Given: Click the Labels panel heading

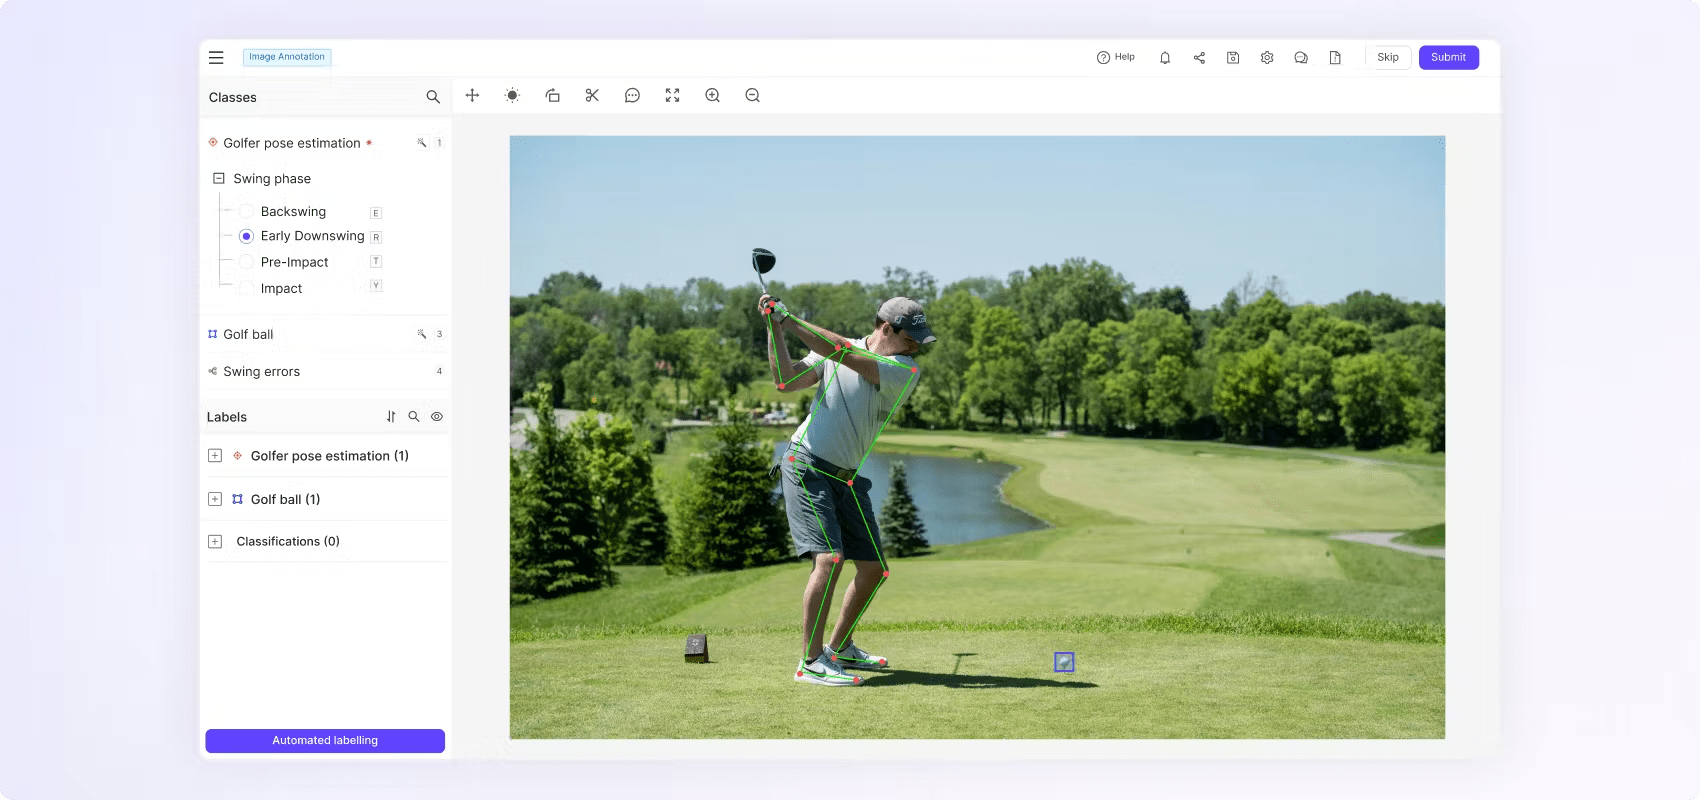Looking at the screenshot, I should tap(227, 417).
